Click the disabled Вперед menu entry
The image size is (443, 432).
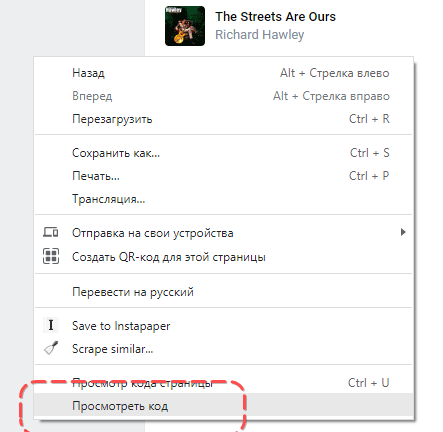pyautogui.click(x=224, y=96)
